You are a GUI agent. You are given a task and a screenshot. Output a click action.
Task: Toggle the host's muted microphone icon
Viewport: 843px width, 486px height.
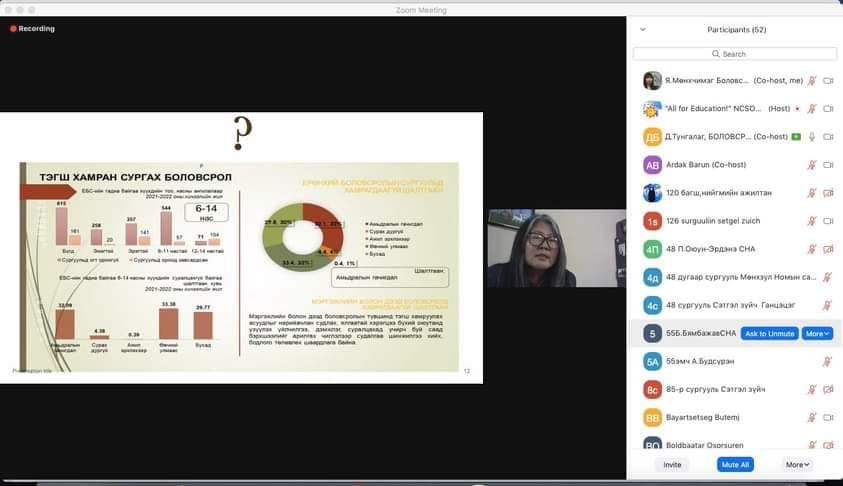pyautogui.click(x=812, y=109)
